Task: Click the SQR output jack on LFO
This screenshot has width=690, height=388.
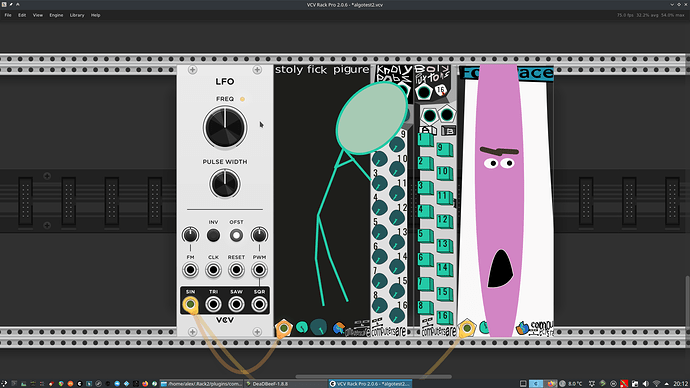Action: click(x=259, y=304)
